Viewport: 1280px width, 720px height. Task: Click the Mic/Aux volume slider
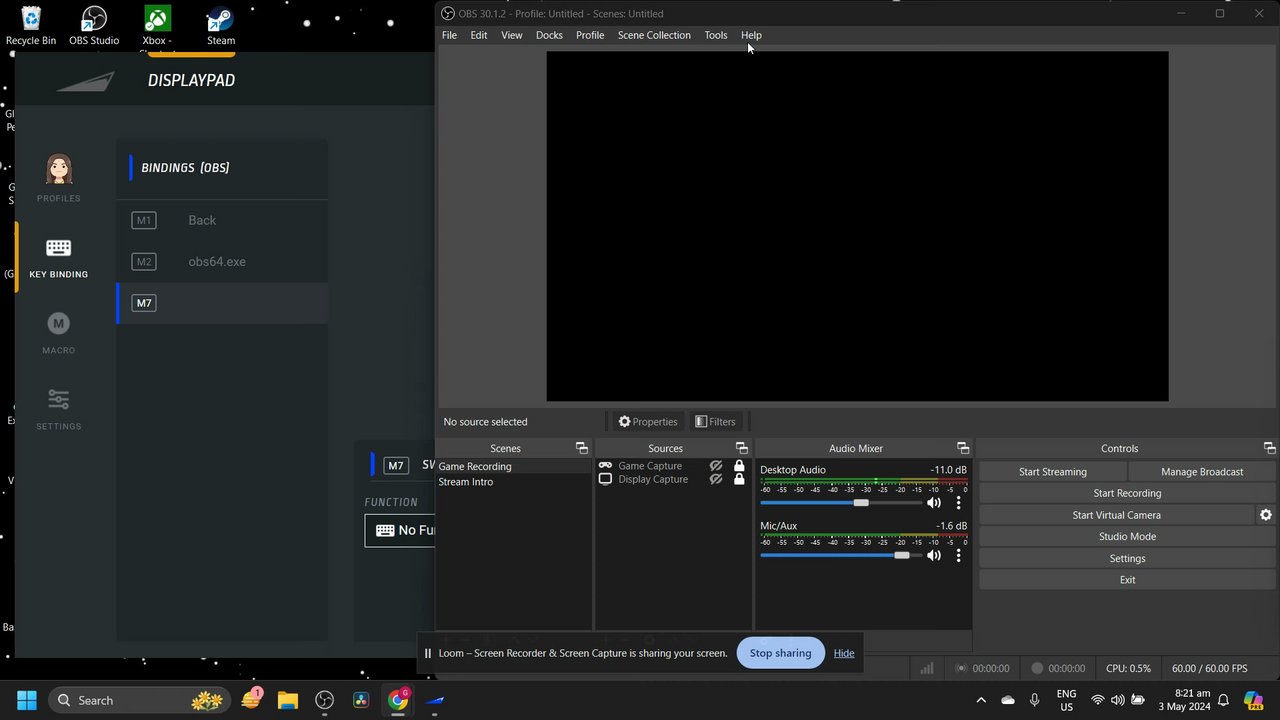[x=841, y=555]
